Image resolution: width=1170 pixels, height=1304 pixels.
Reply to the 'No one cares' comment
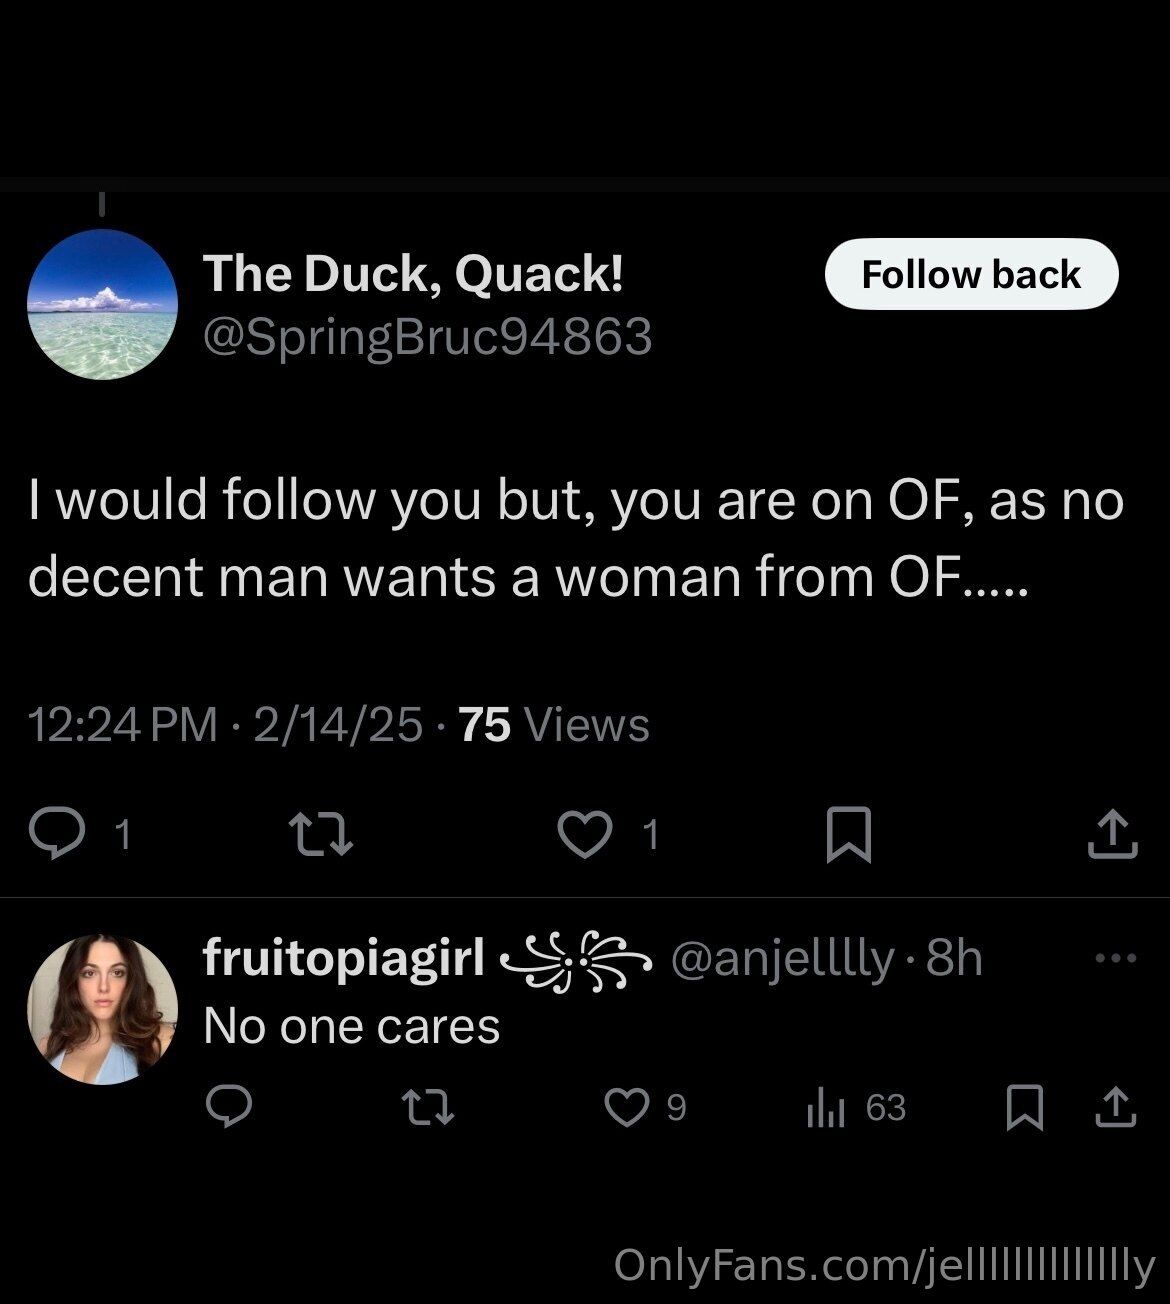tap(229, 1107)
